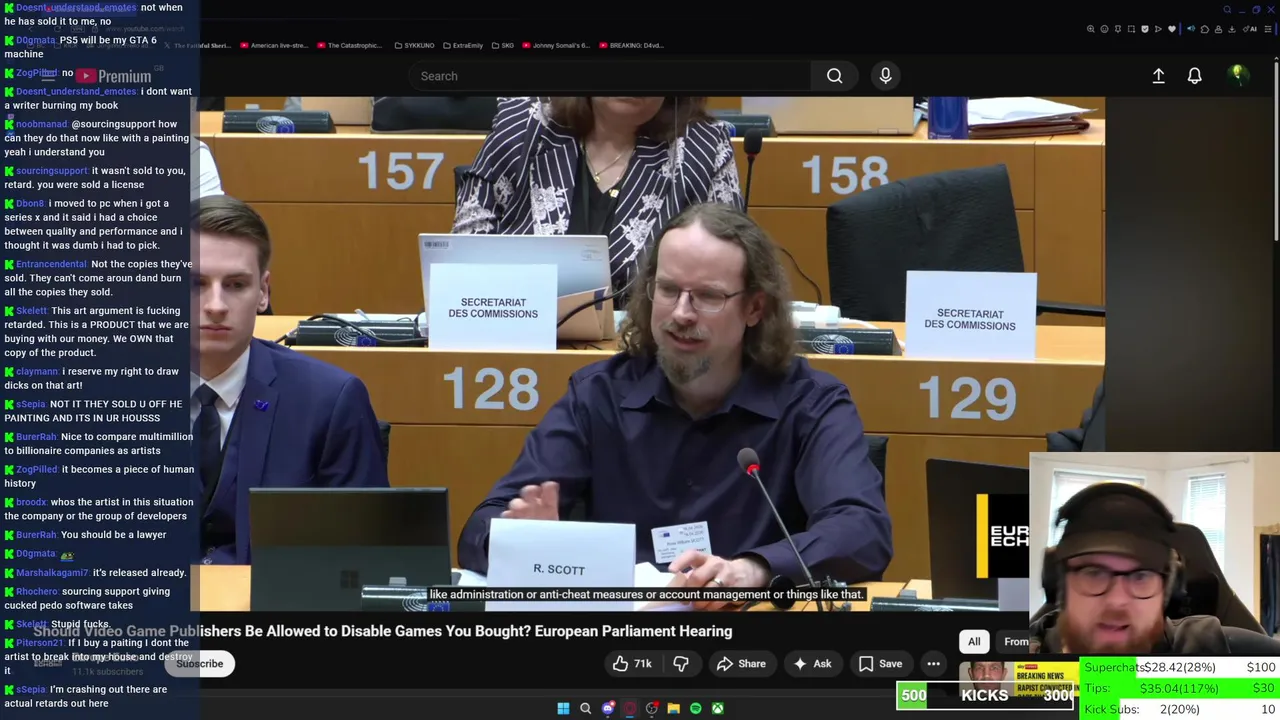Open 'BREAKING: D4vd...' bookmark
Image resolution: width=1280 pixels, height=720 pixels.
(x=630, y=45)
